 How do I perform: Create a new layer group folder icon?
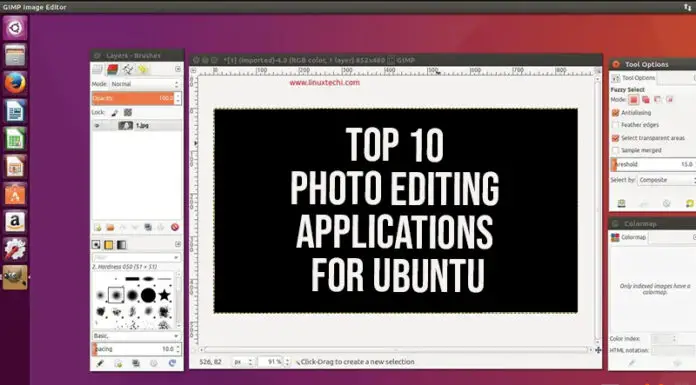click(x=110, y=227)
